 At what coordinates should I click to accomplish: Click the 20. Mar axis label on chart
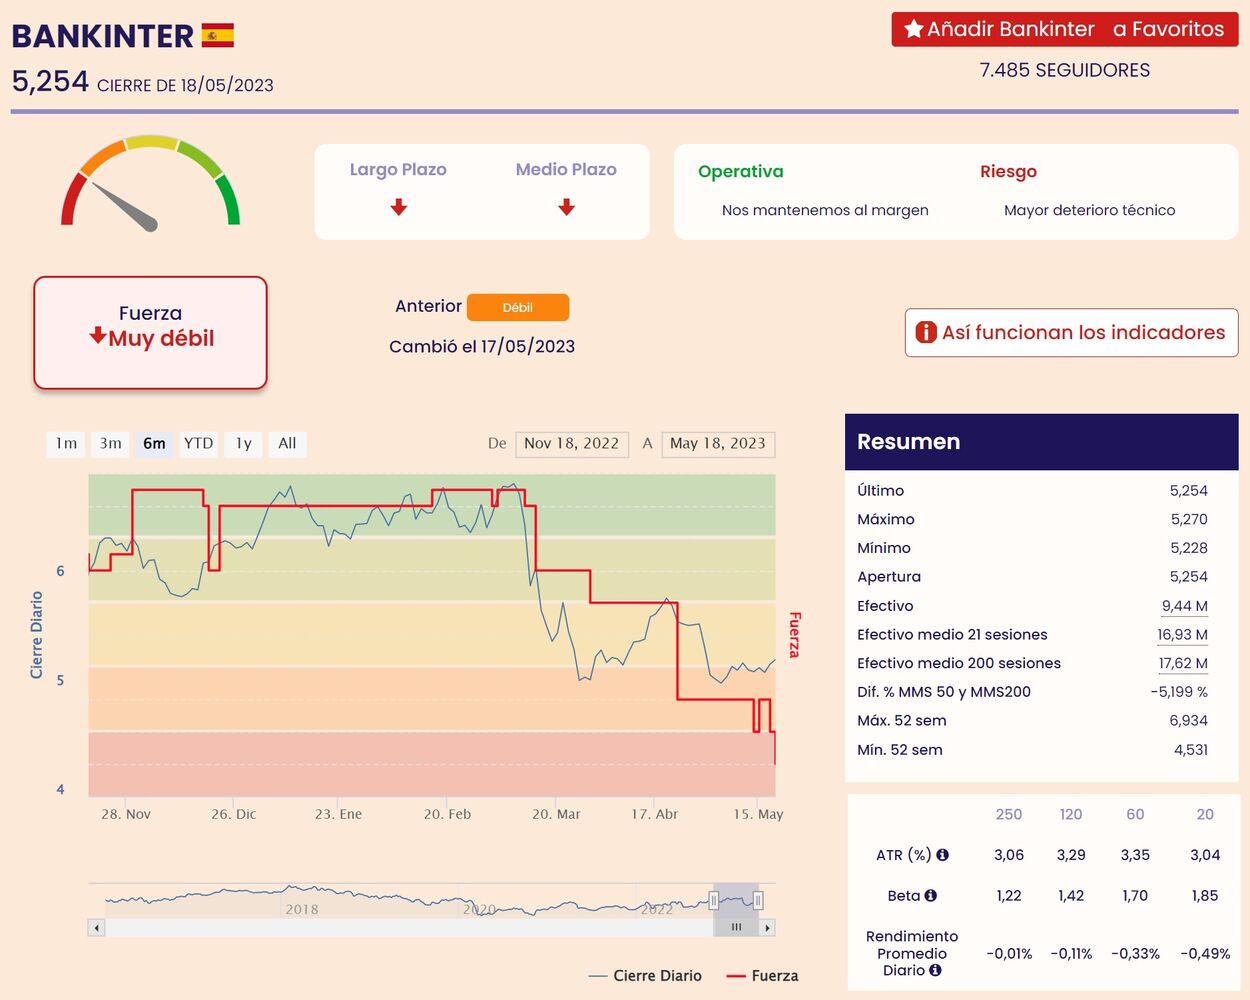click(x=556, y=814)
